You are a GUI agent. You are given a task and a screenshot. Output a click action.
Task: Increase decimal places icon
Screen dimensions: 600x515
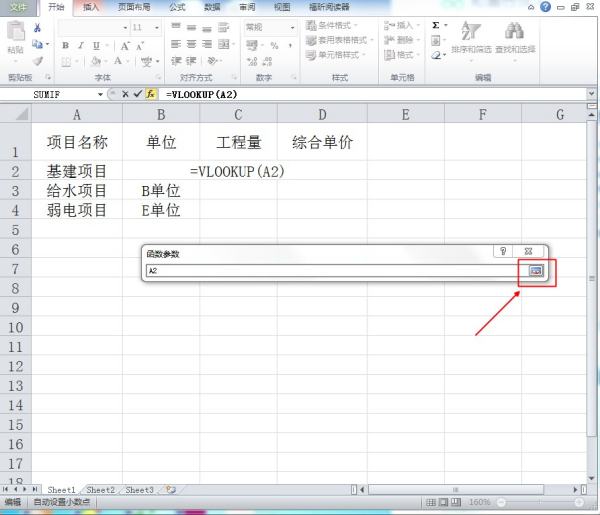click(x=252, y=61)
